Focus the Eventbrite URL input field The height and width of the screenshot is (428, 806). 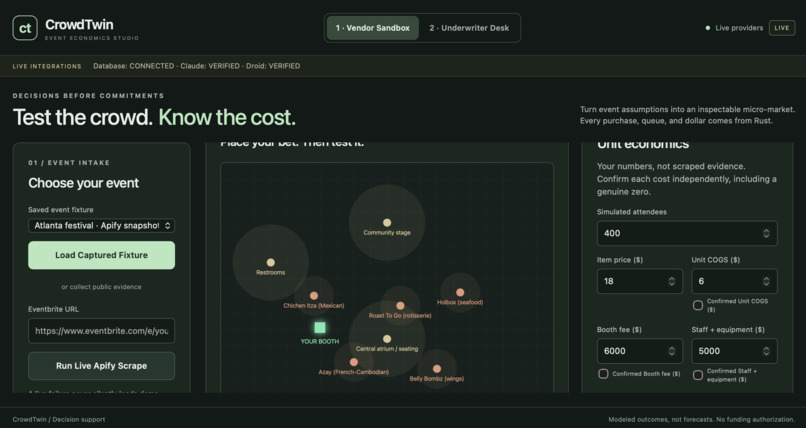click(101, 331)
